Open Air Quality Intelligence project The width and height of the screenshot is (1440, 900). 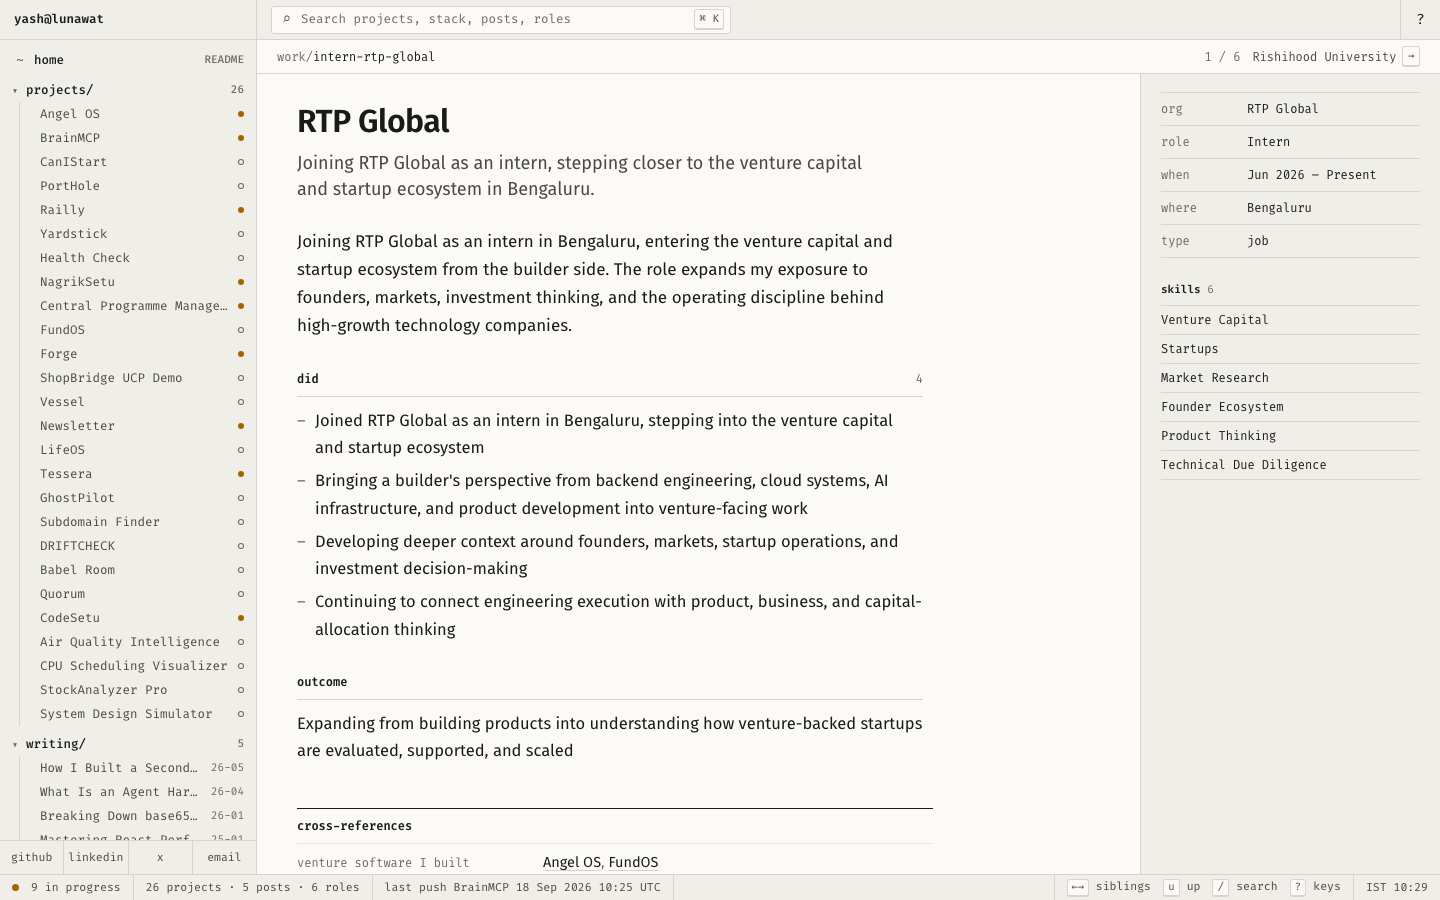[x=140, y=642]
